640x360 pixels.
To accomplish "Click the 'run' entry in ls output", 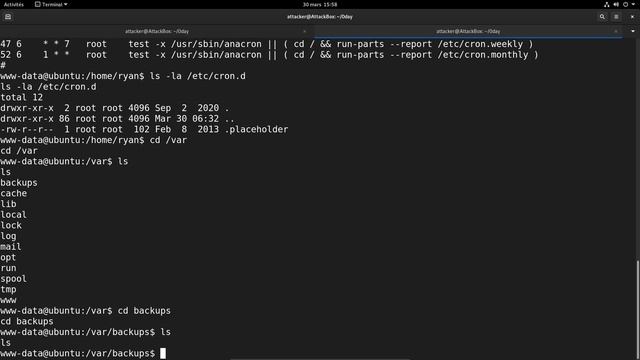I will click(8, 268).
